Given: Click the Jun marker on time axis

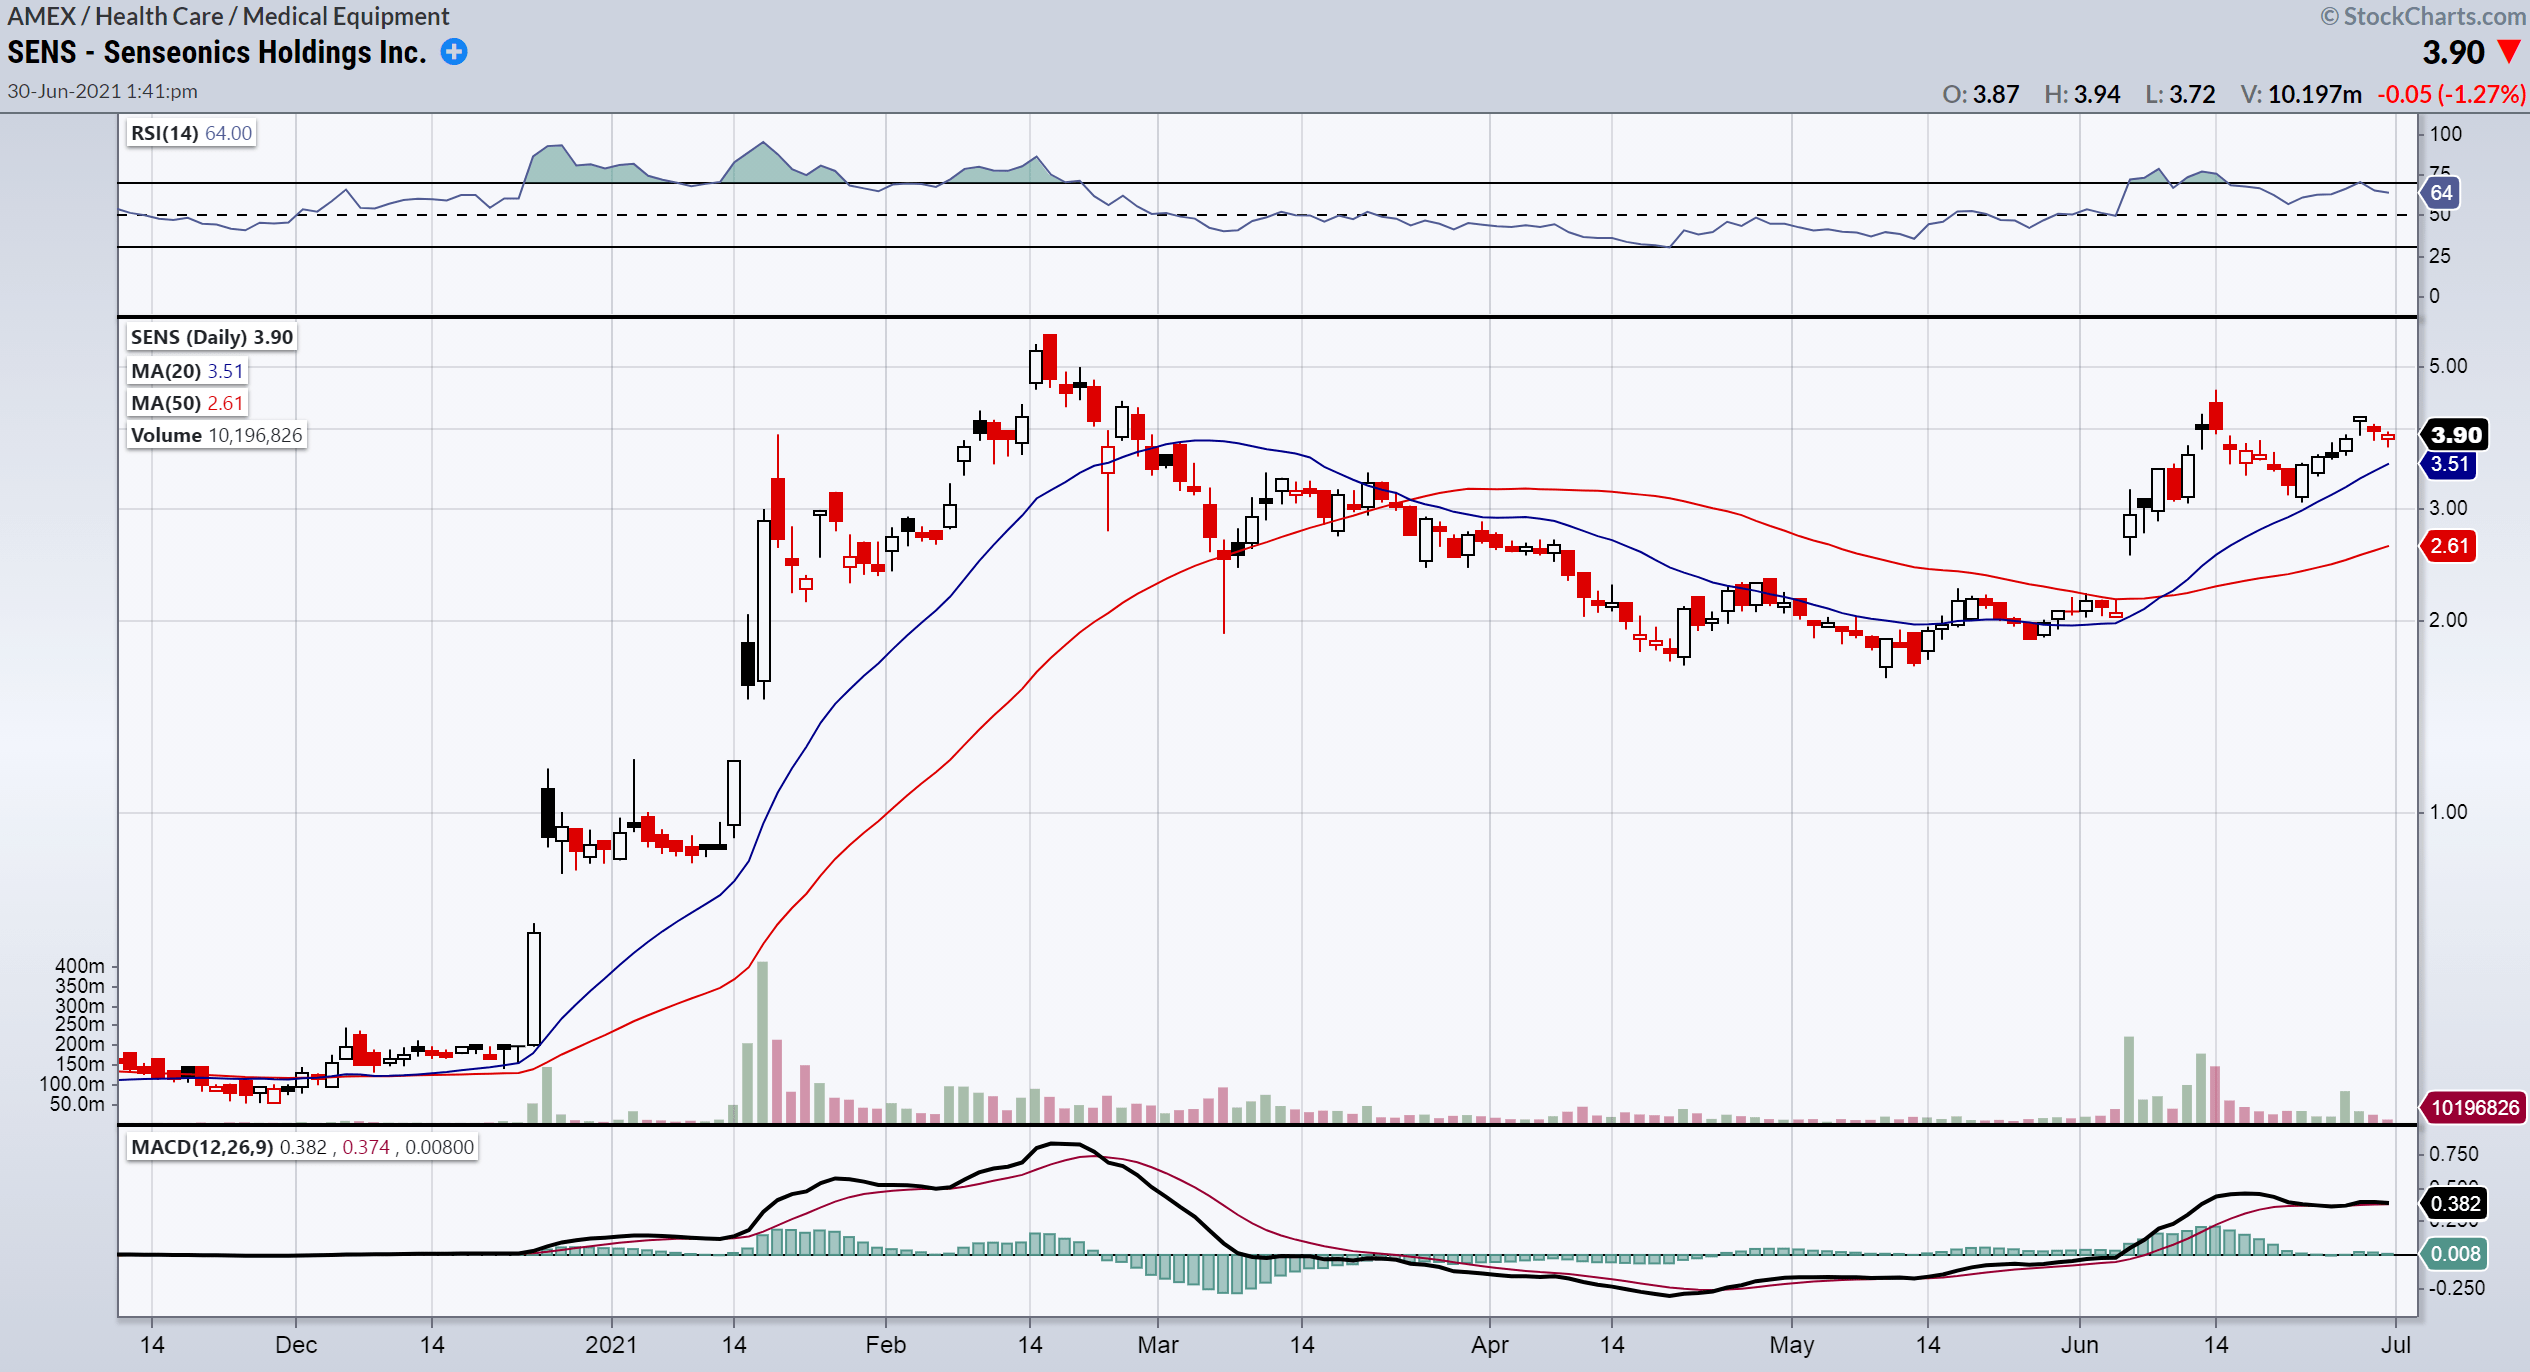Looking at the screenshot, I should [x=2079, y=1344].
